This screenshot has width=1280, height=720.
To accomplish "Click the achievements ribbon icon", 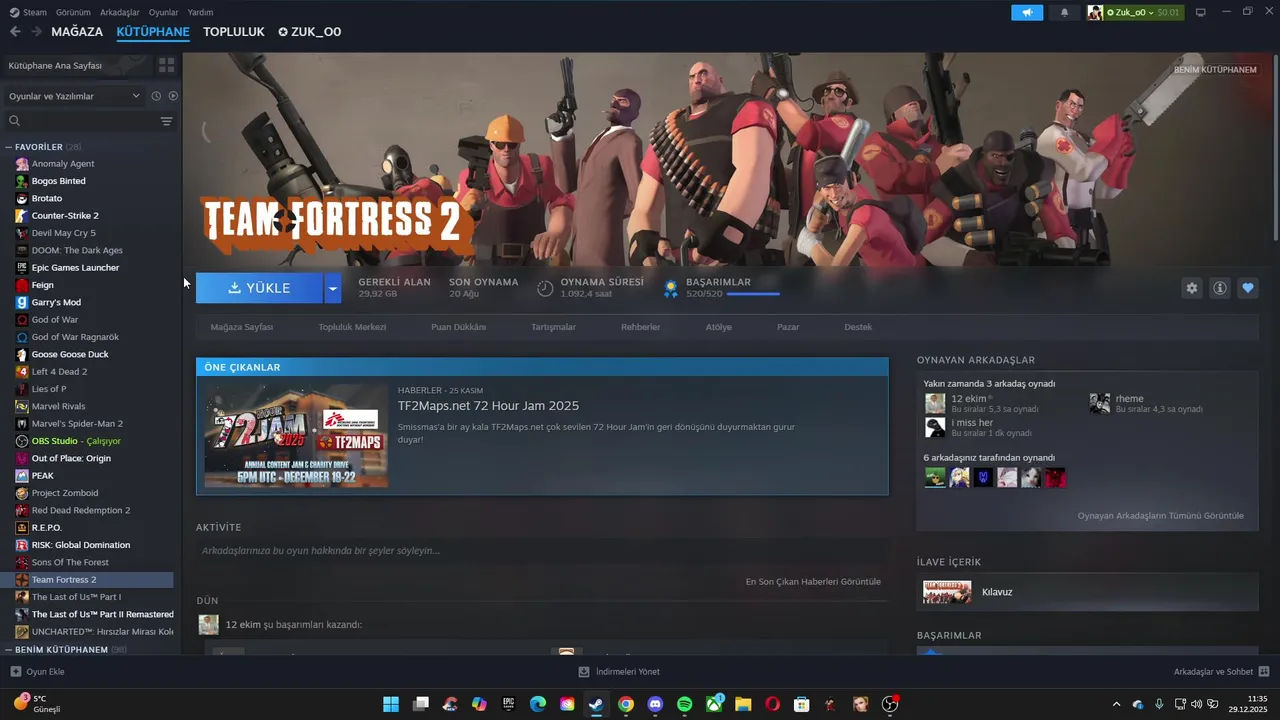I will tap(671, 288).
